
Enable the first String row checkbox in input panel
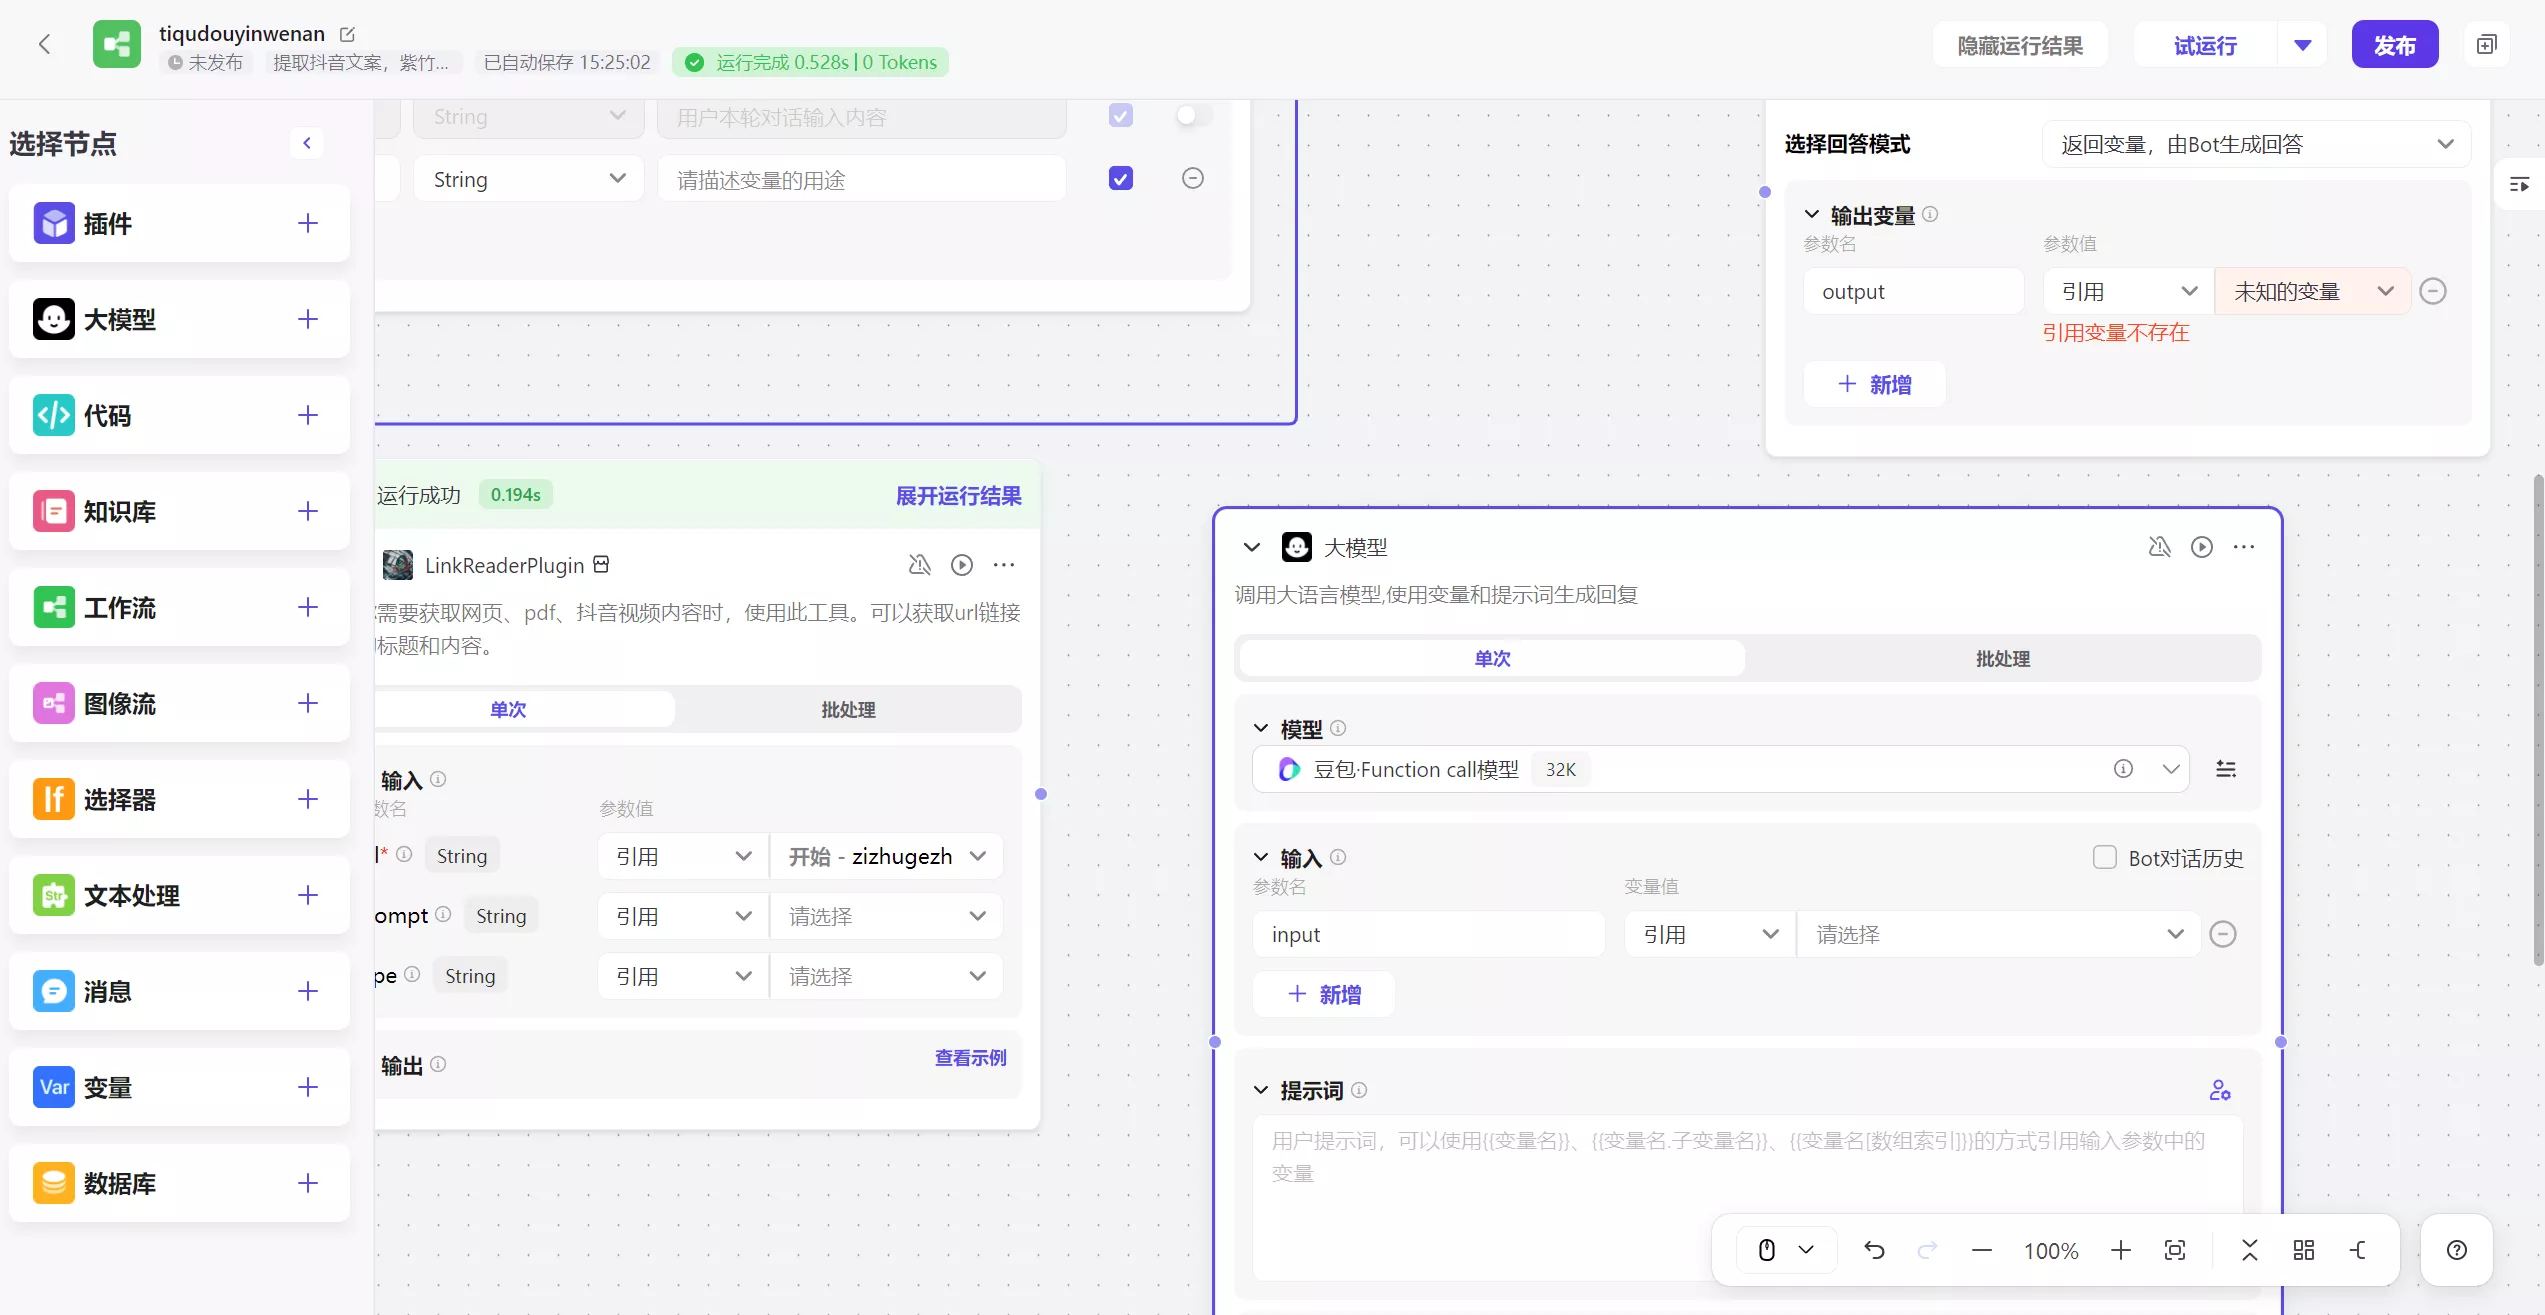1120,114
